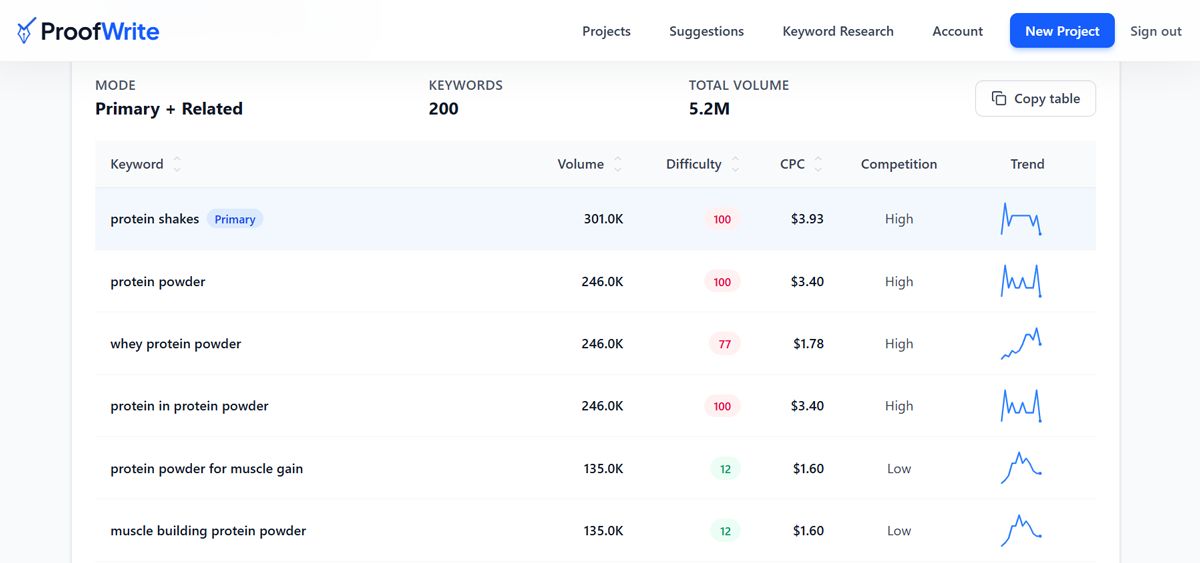This screenshot has height=563, width=1200.
Task: Click the Primary badge on protein shakes
Action: coord(235,219)
